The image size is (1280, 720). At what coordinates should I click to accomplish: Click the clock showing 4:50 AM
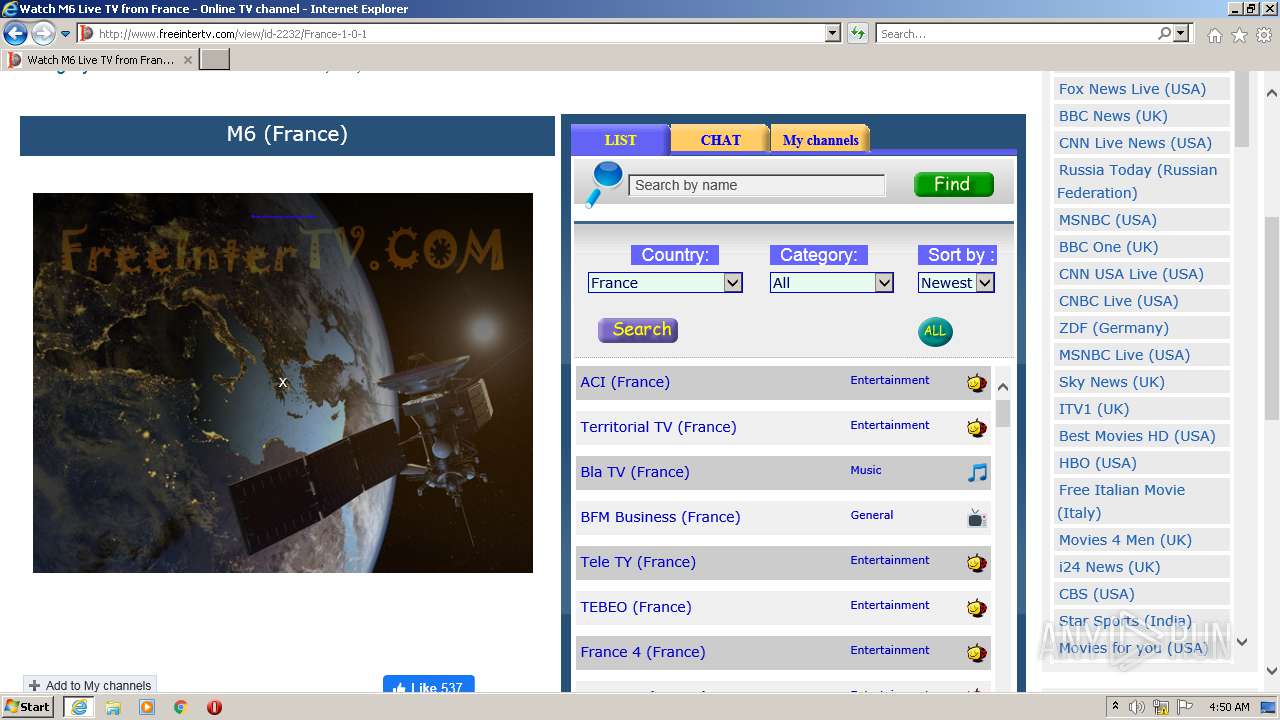click(1229, 707)
